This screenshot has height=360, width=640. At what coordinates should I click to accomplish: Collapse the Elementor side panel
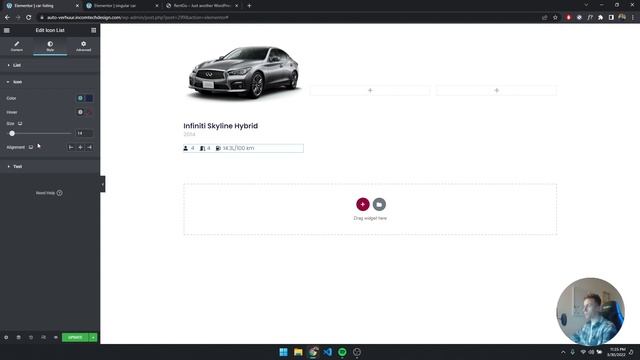coord(102,184)
